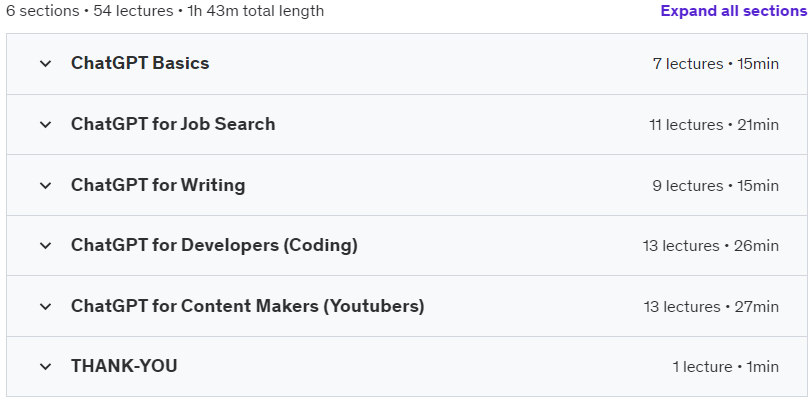The image size is (811, 401).
Task: Click the 9 lectures • 15min label
Action: click(716, 186)
